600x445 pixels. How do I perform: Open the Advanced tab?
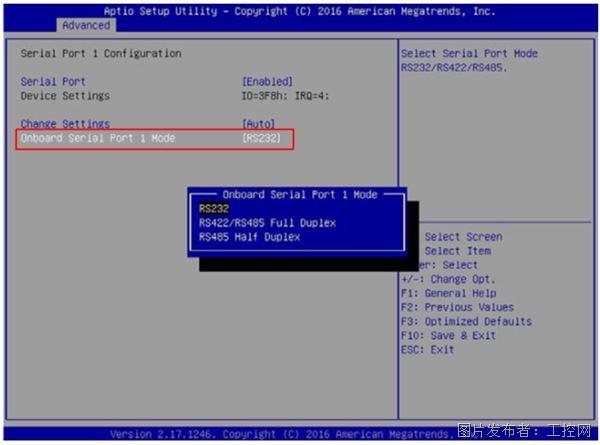[x=86, y=25]
